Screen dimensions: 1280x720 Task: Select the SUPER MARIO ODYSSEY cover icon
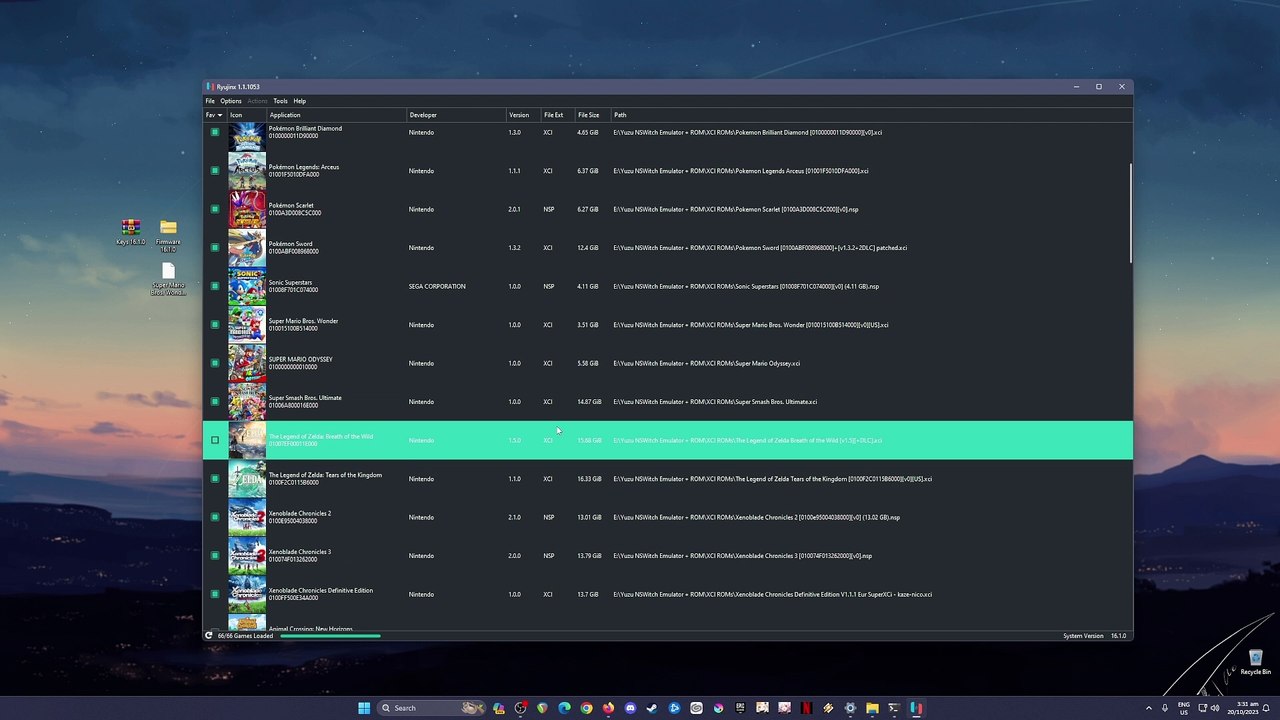point(247,363)
